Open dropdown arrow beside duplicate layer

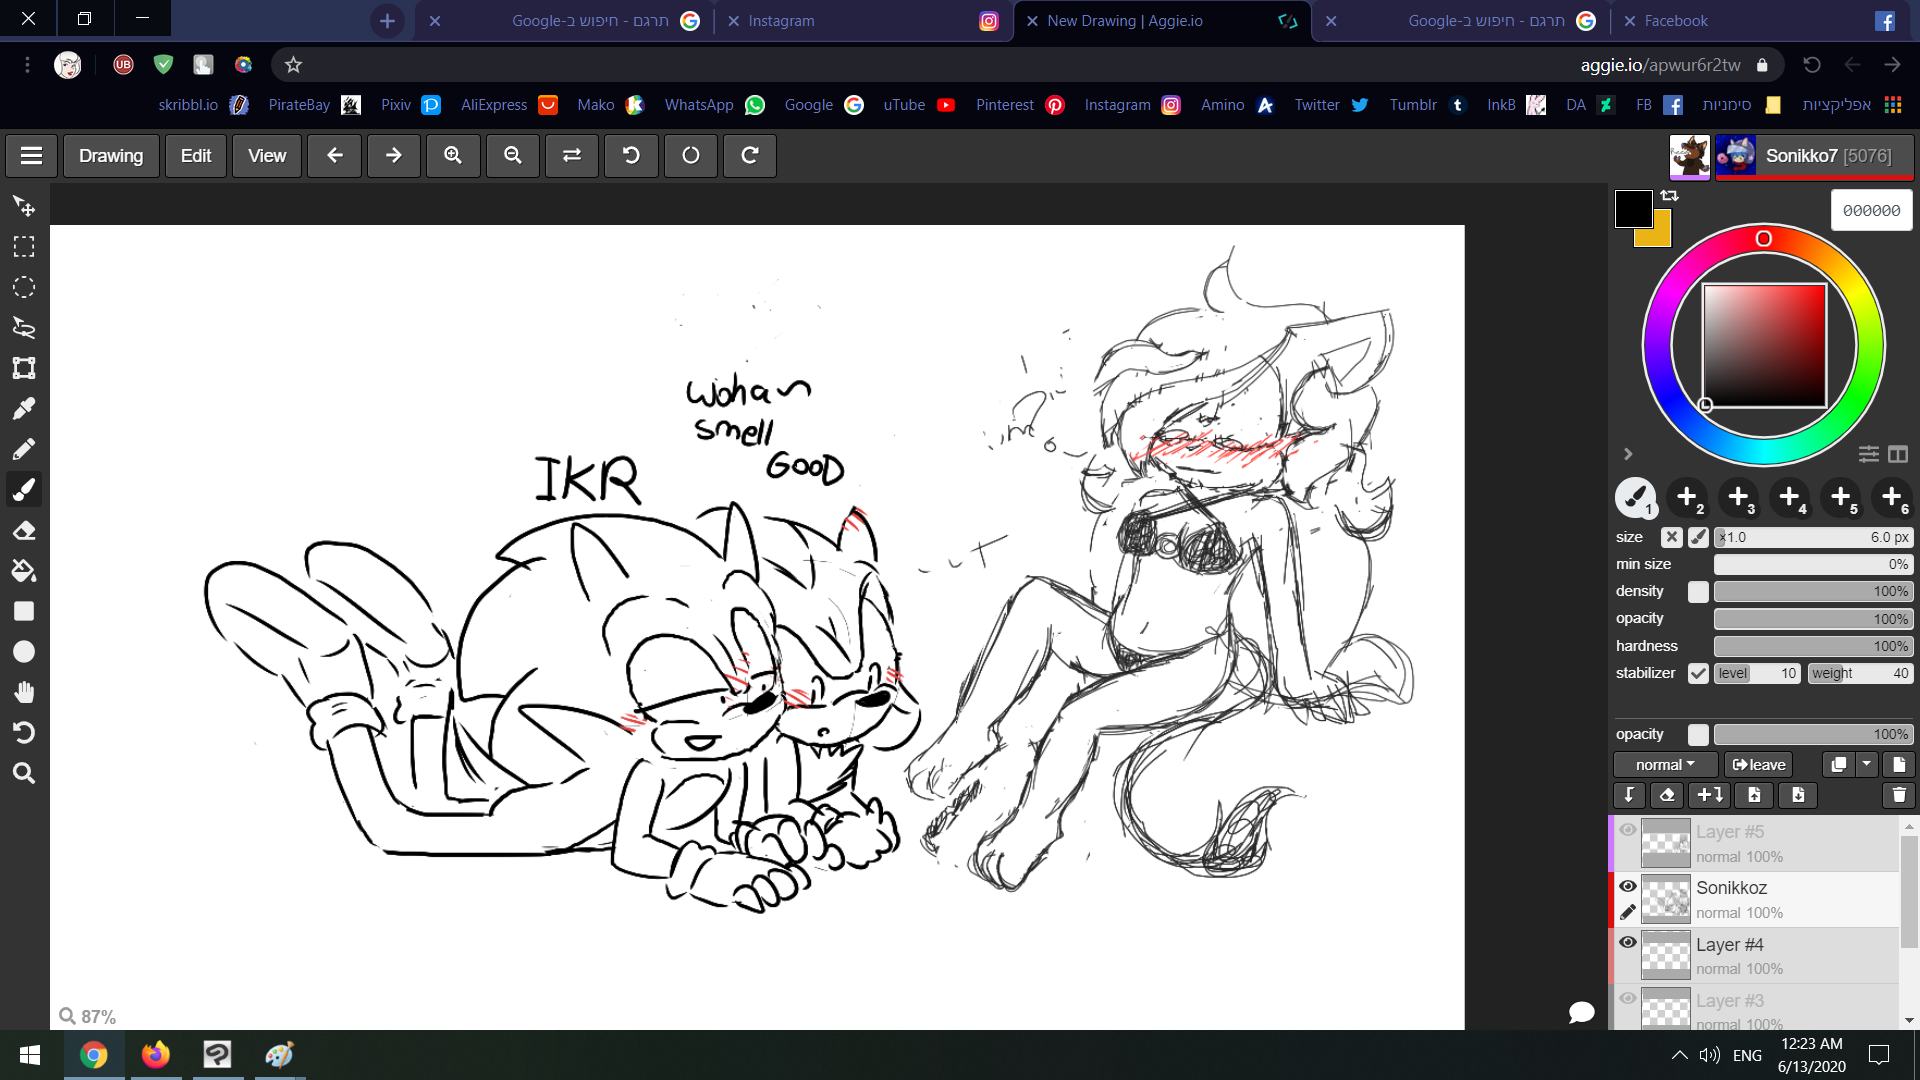pos(1867,765)
